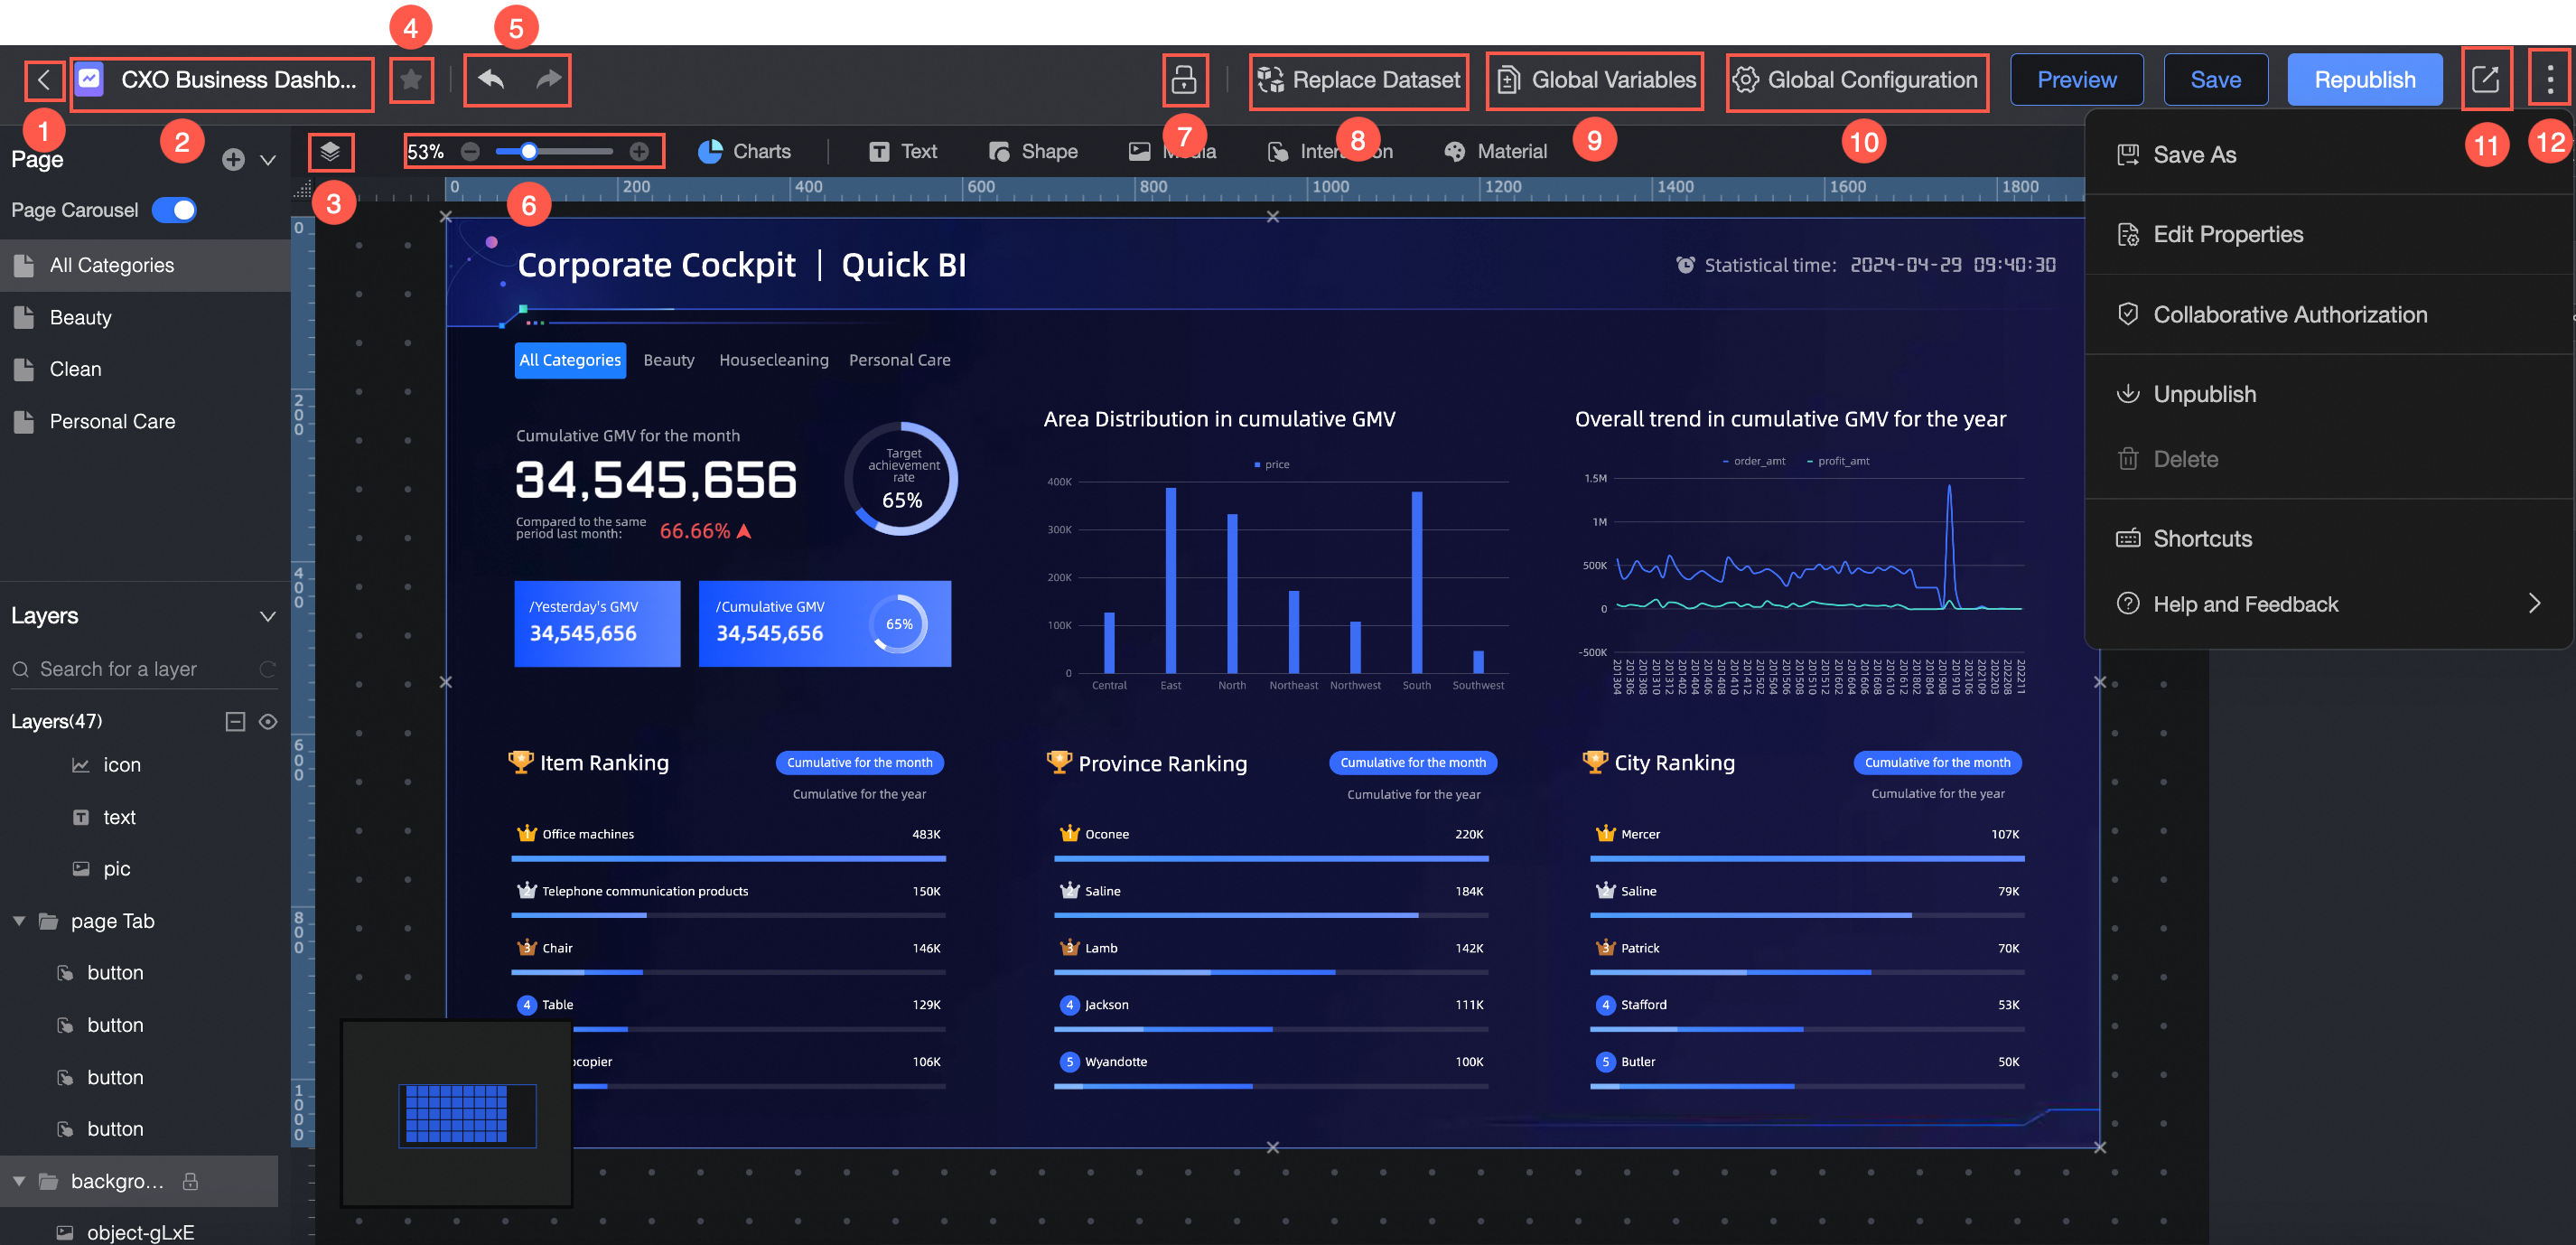
Task: Unlock the background folder layer
Action: [x=190, y=1181]
